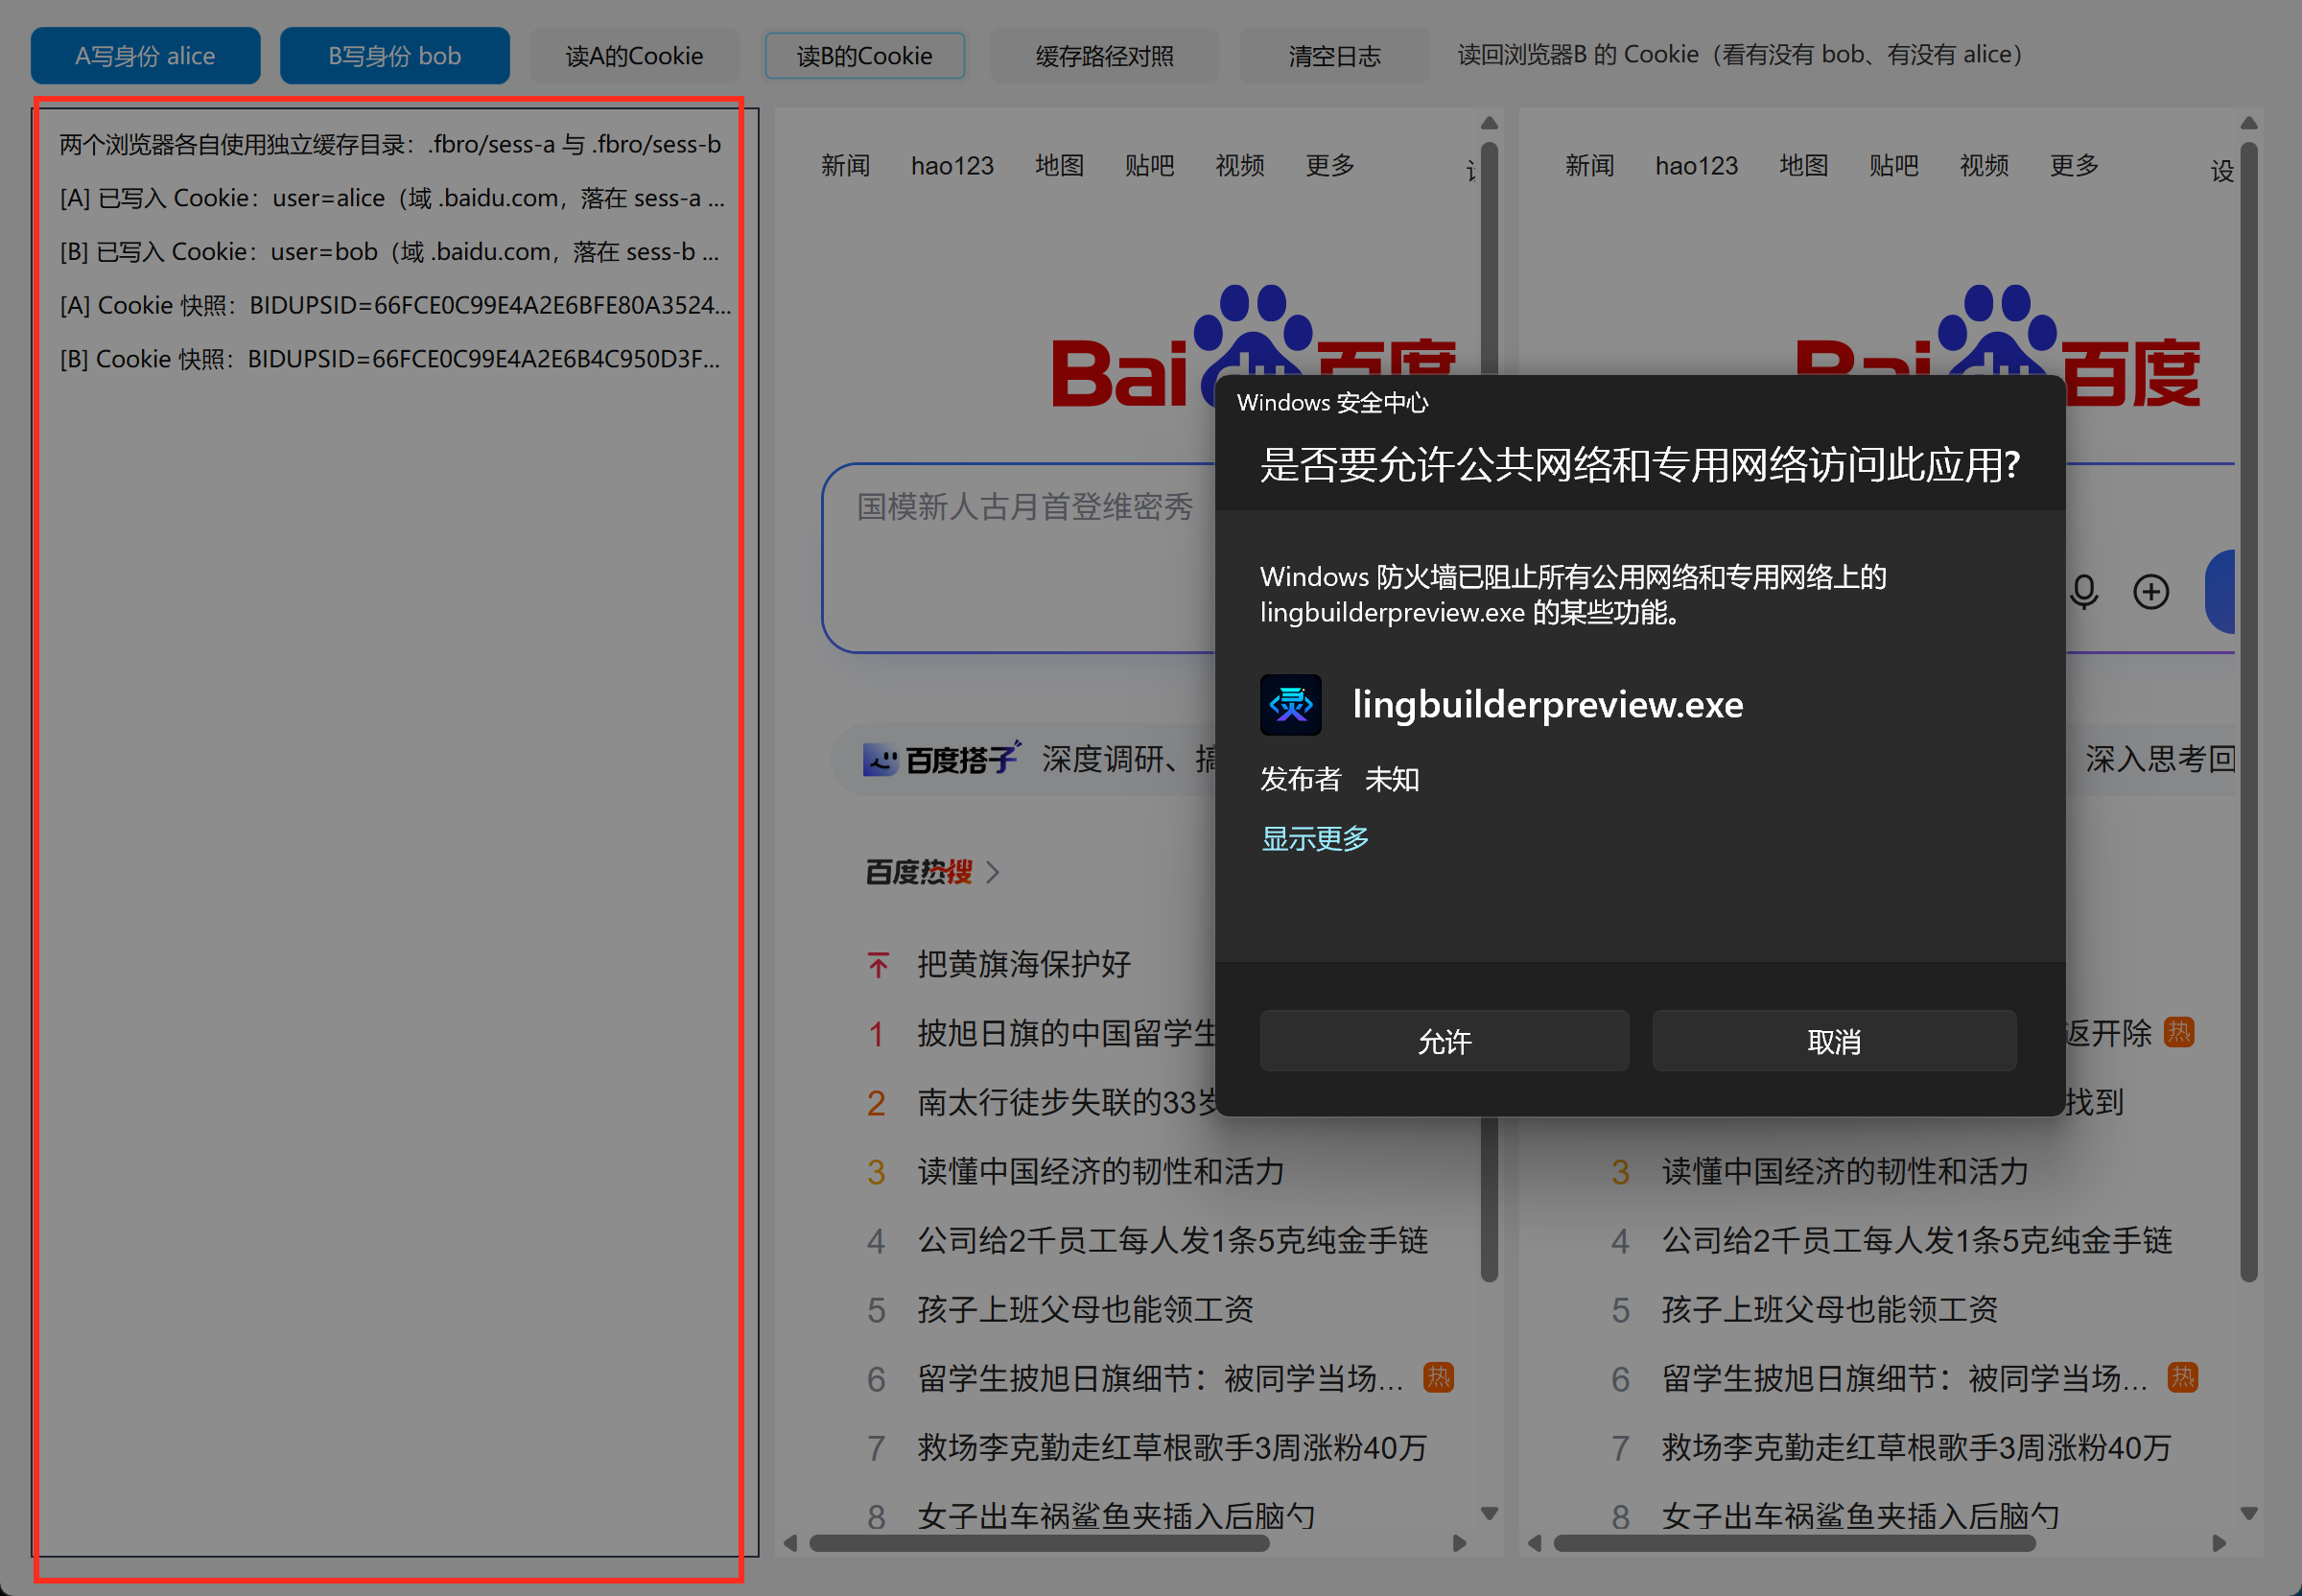
Task: Click the orange 热 badge beside item 6 in left browser
Action: (x=1438, y=1377)
